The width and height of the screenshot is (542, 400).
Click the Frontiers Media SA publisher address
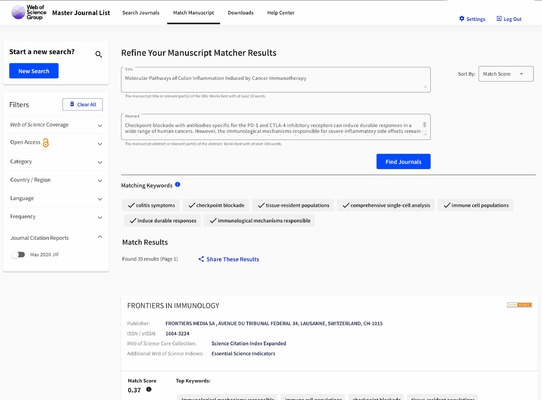point(274,324)
